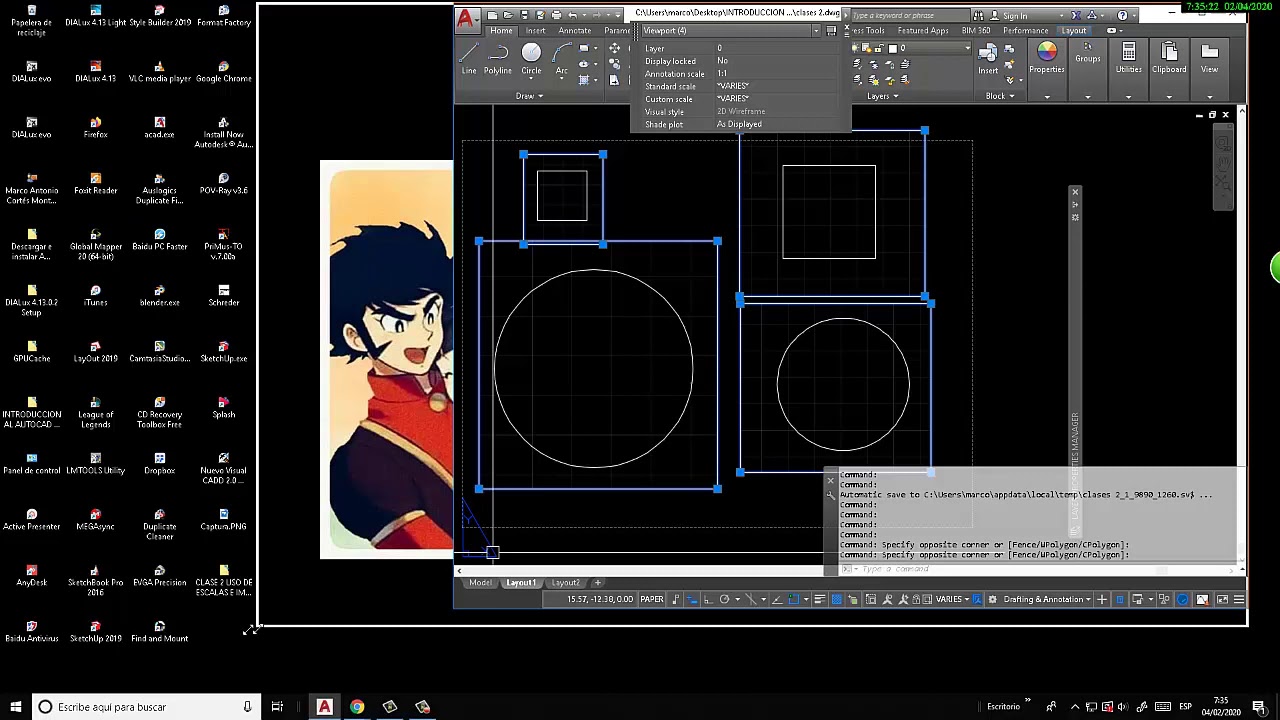Click the Performance ribbon tab
Screen dimensions: 1280x720
click(x=1025, y=31)
